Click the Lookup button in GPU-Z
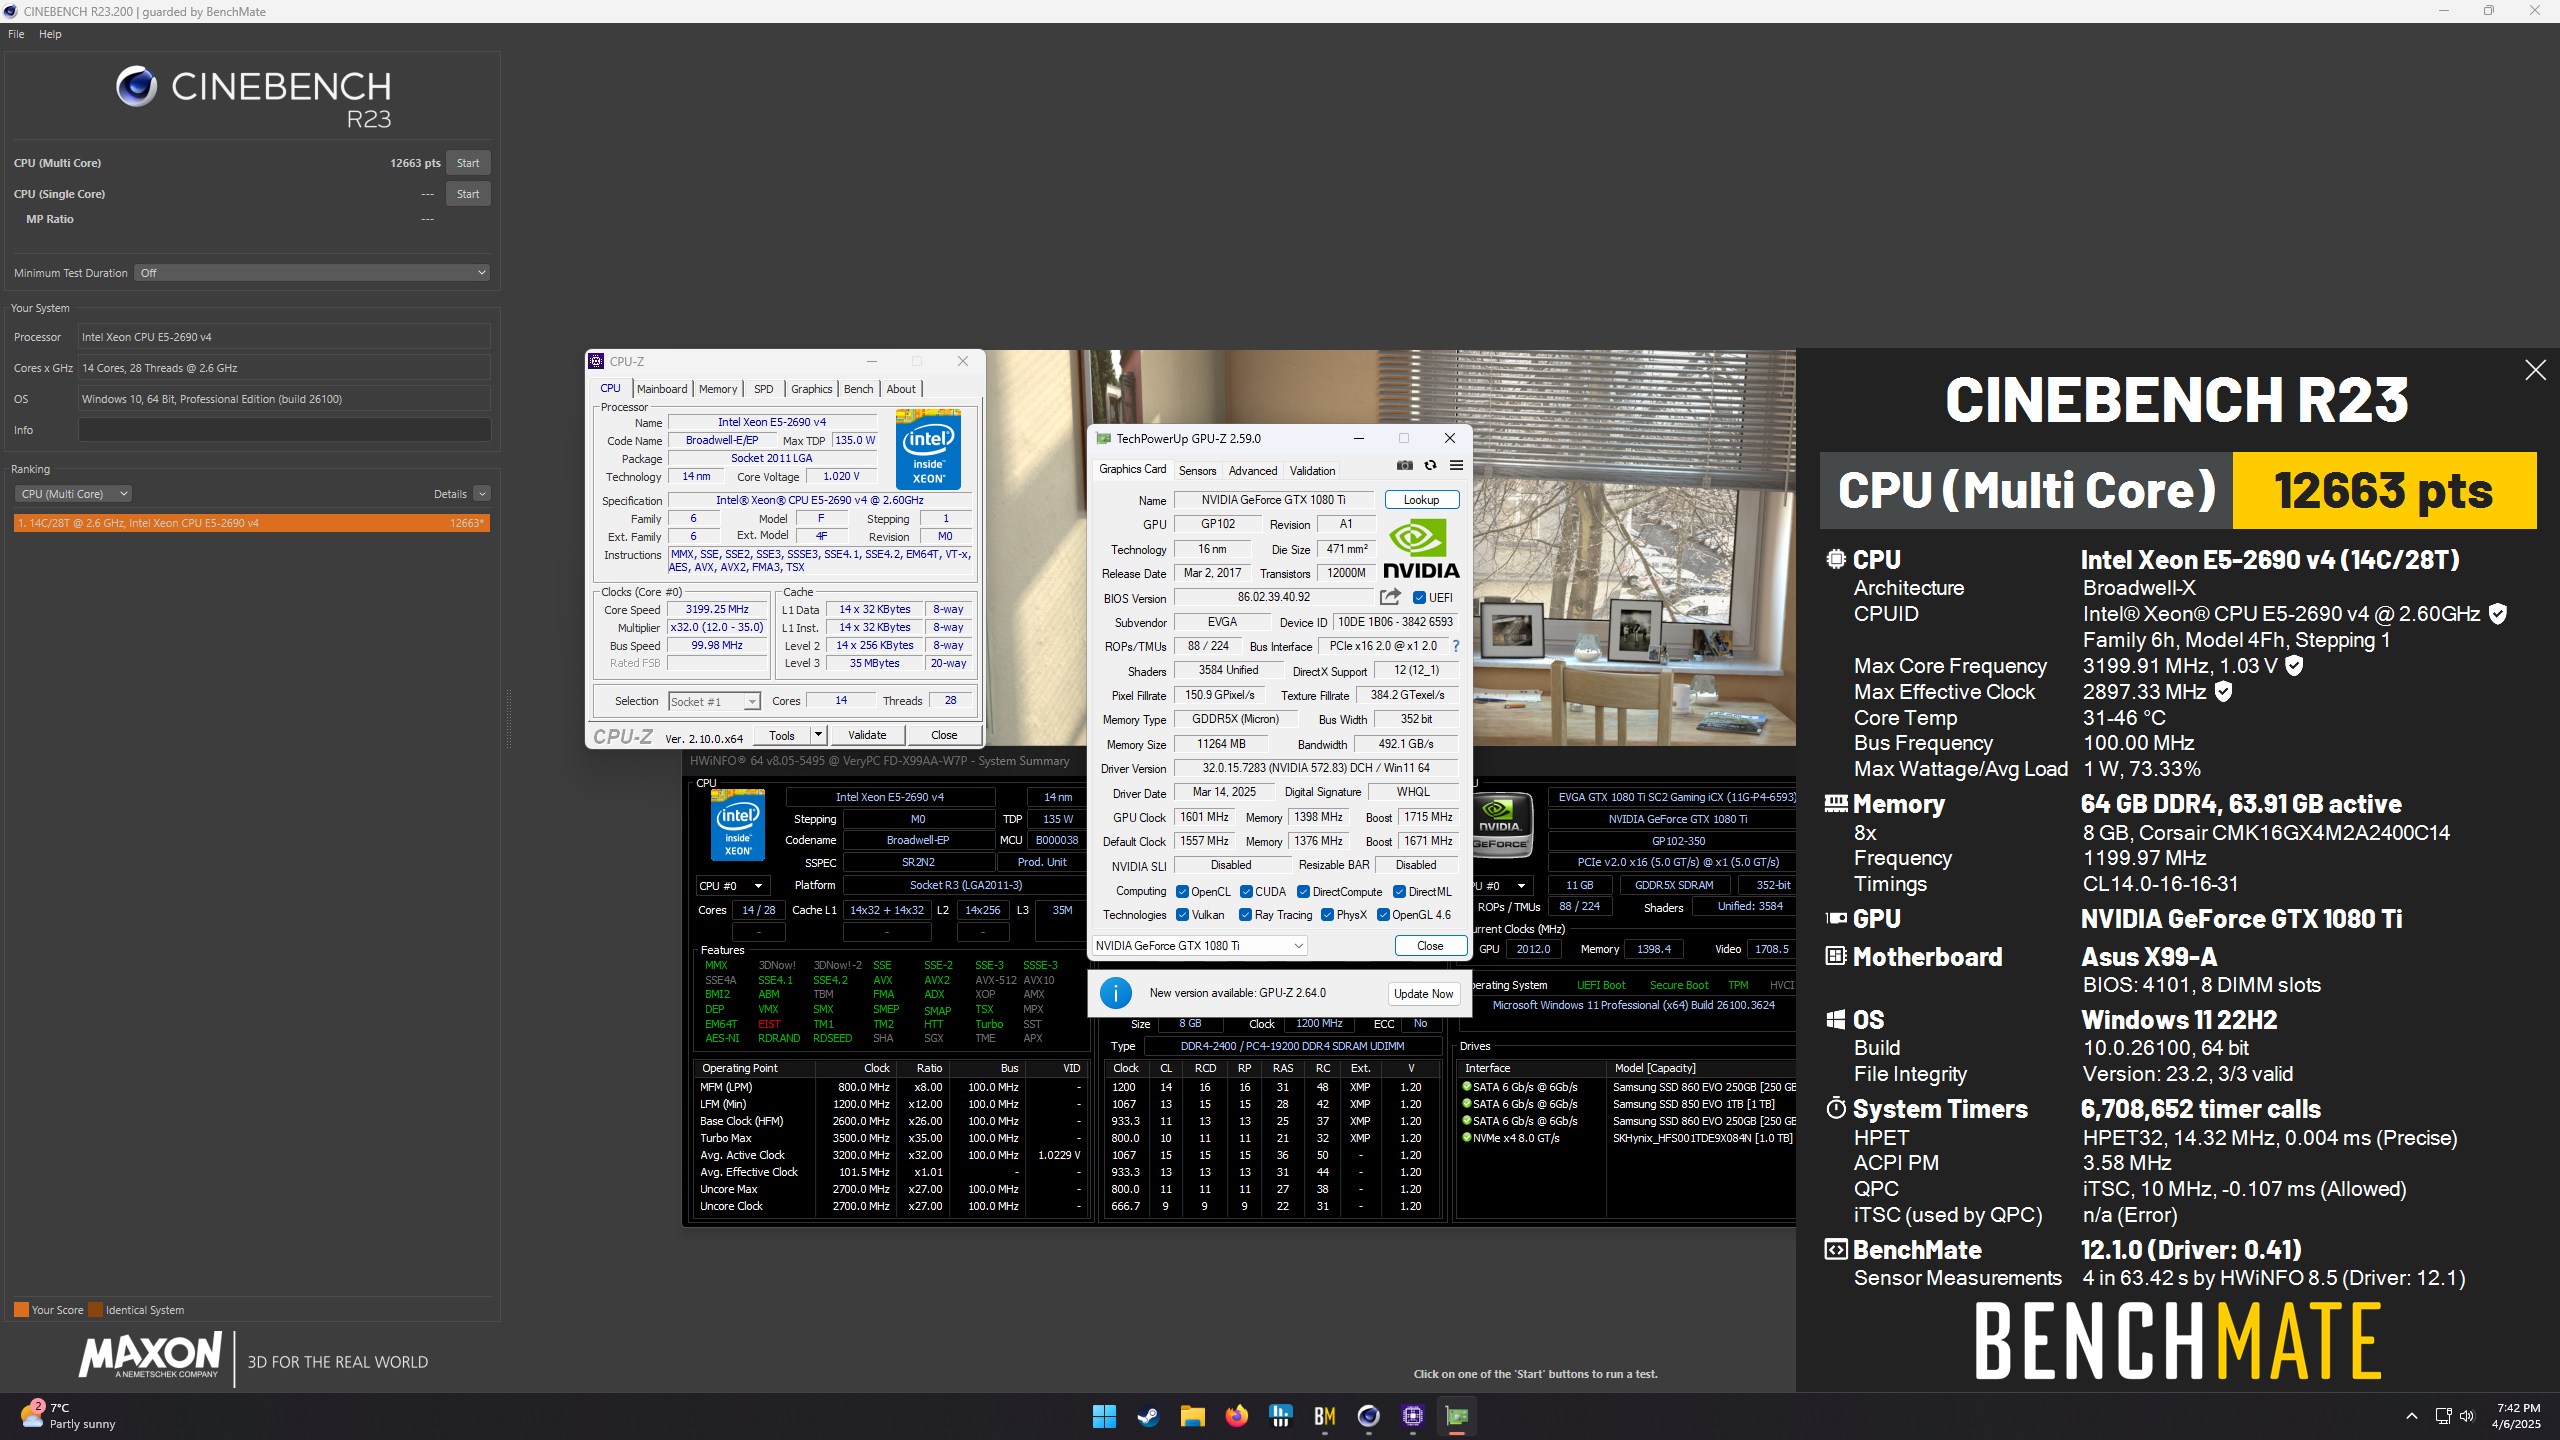Screen dimensions: 2560x1440 [1421, 500]
